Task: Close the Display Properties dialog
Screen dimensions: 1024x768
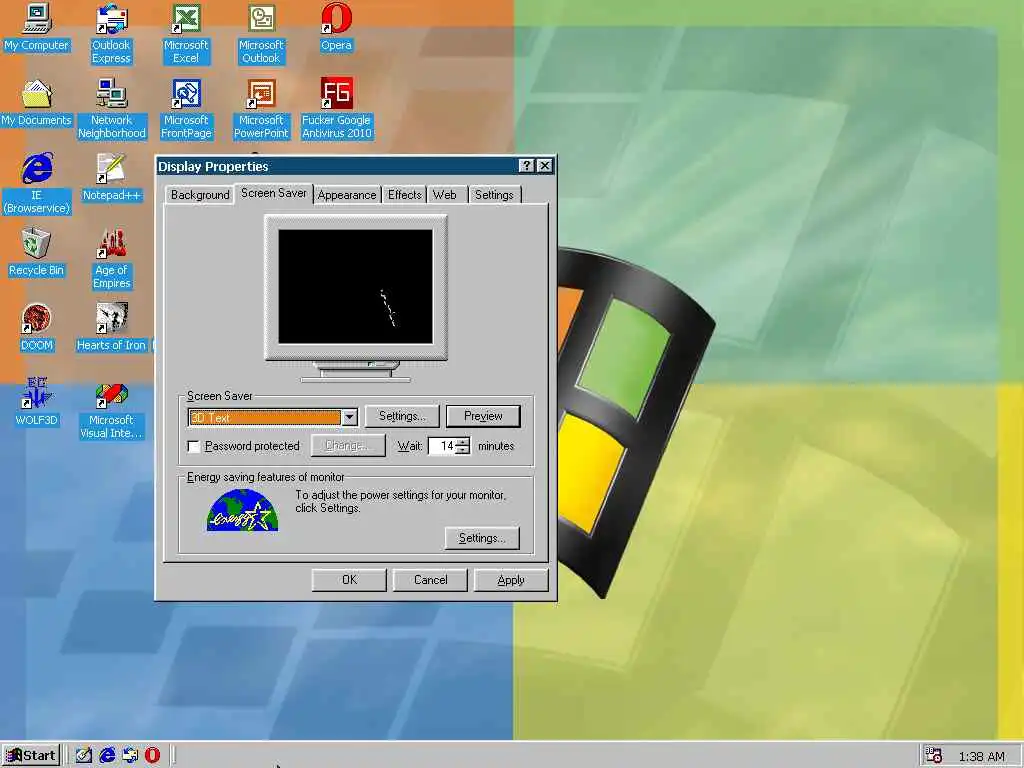Action: [x=545, y=166]
